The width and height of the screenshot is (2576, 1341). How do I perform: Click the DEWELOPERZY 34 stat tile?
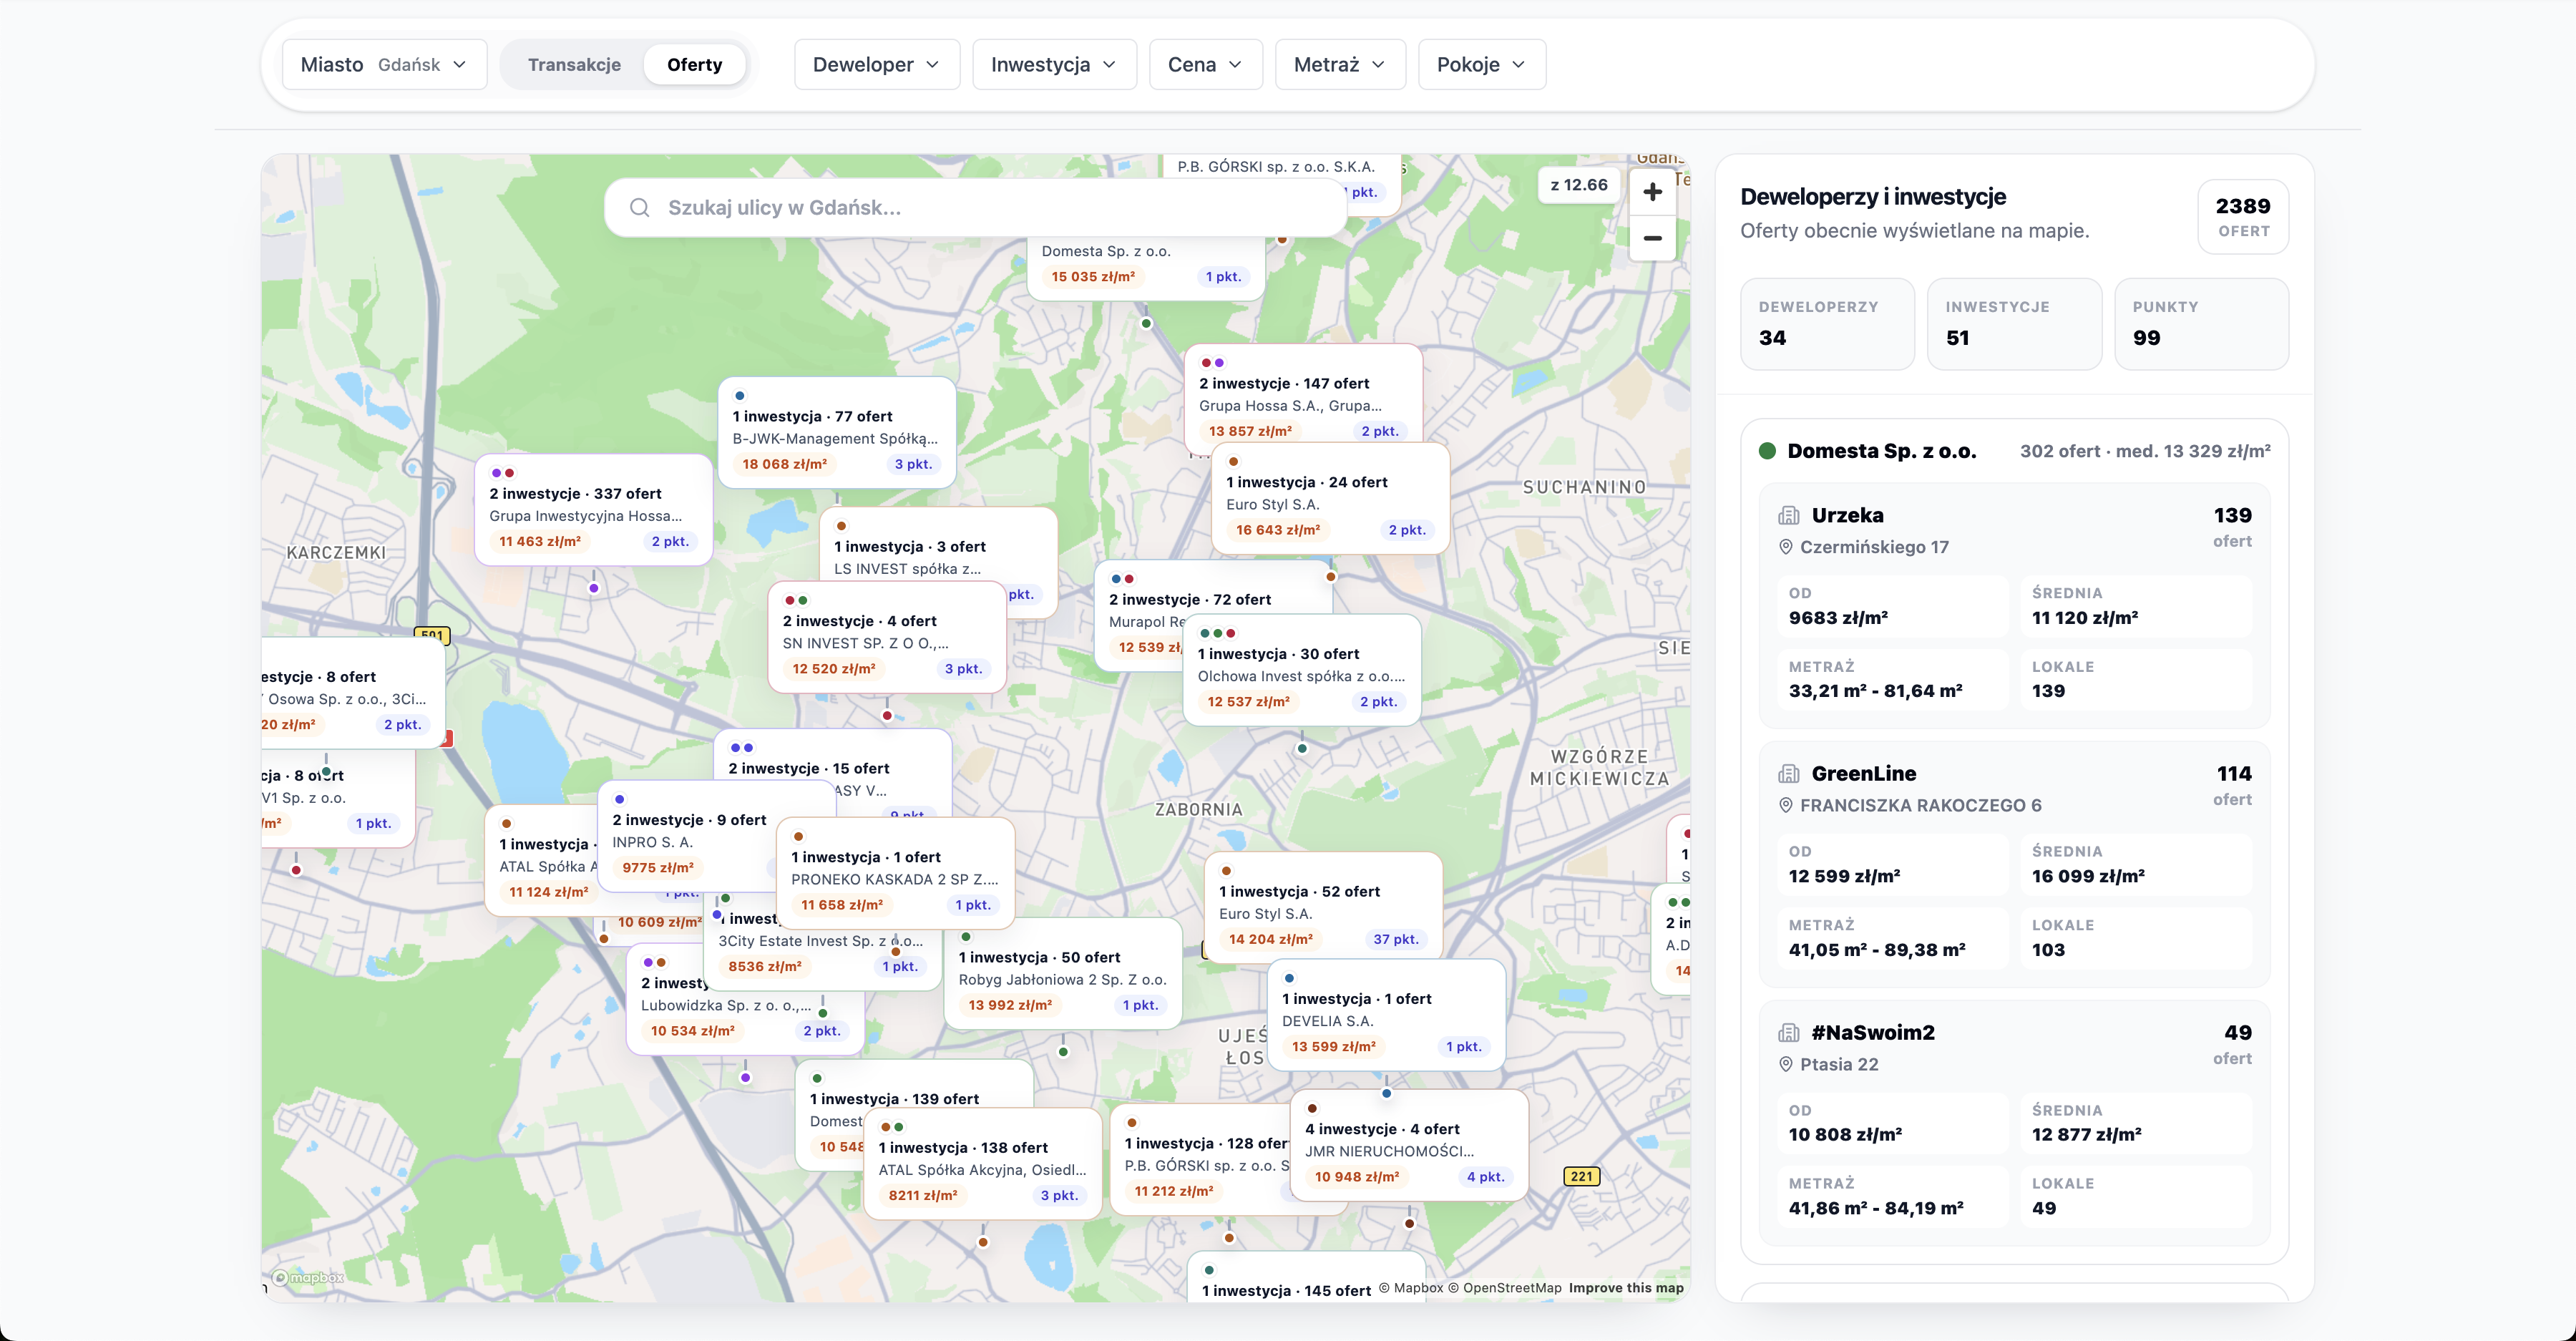(1827, 324)
